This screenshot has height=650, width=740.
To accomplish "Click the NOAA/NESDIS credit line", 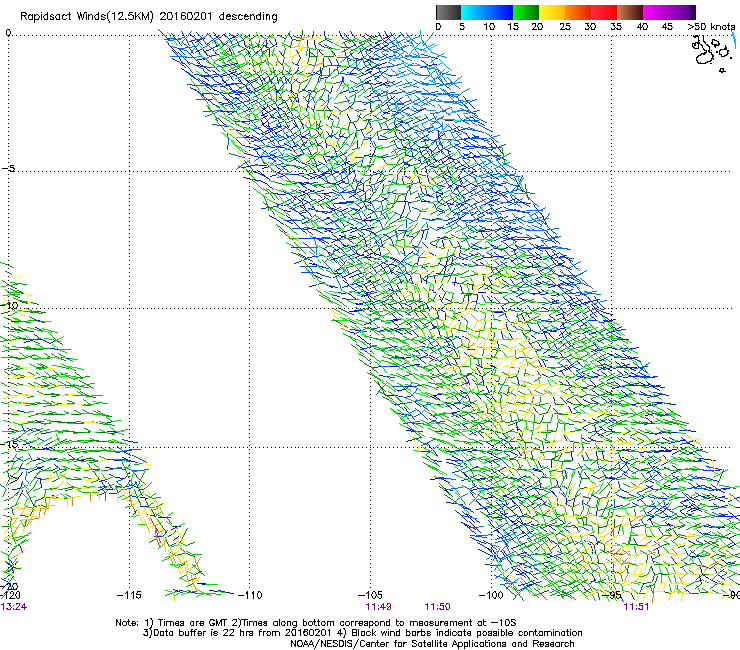I will 432,644.
